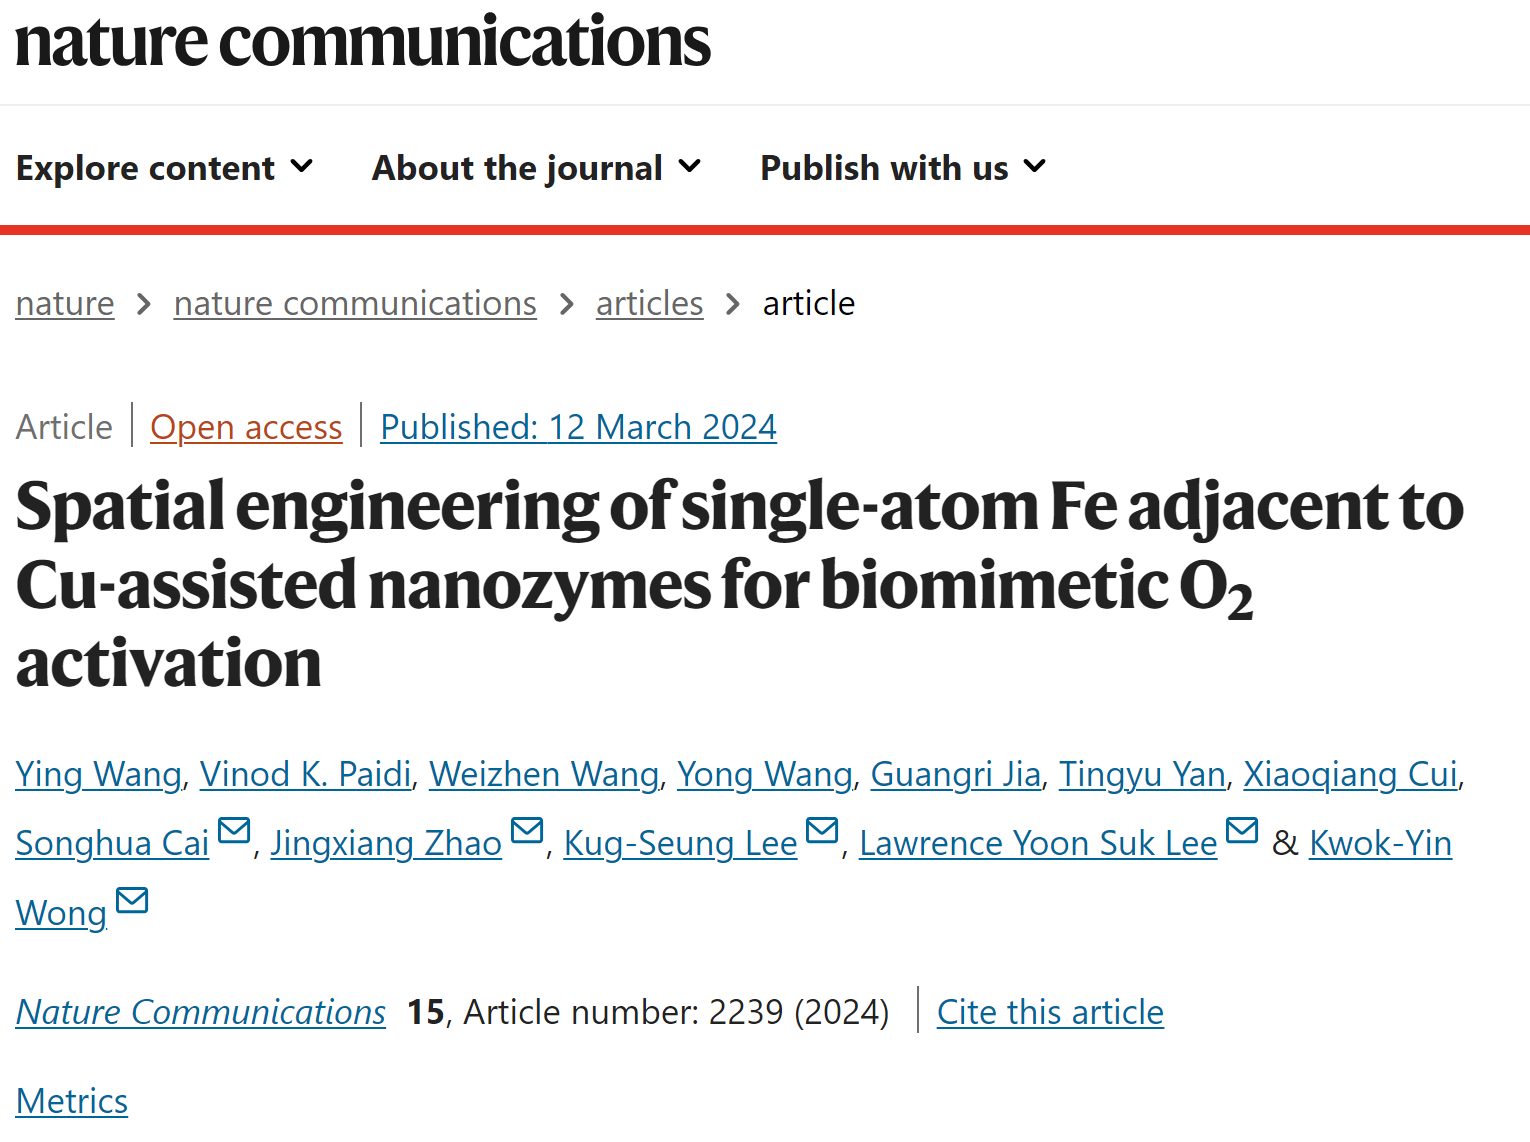Open author Ying Wang's profile
The height and width of the screenshot is (1142, 1530).
pyautogui.click(x=99, y=775)
